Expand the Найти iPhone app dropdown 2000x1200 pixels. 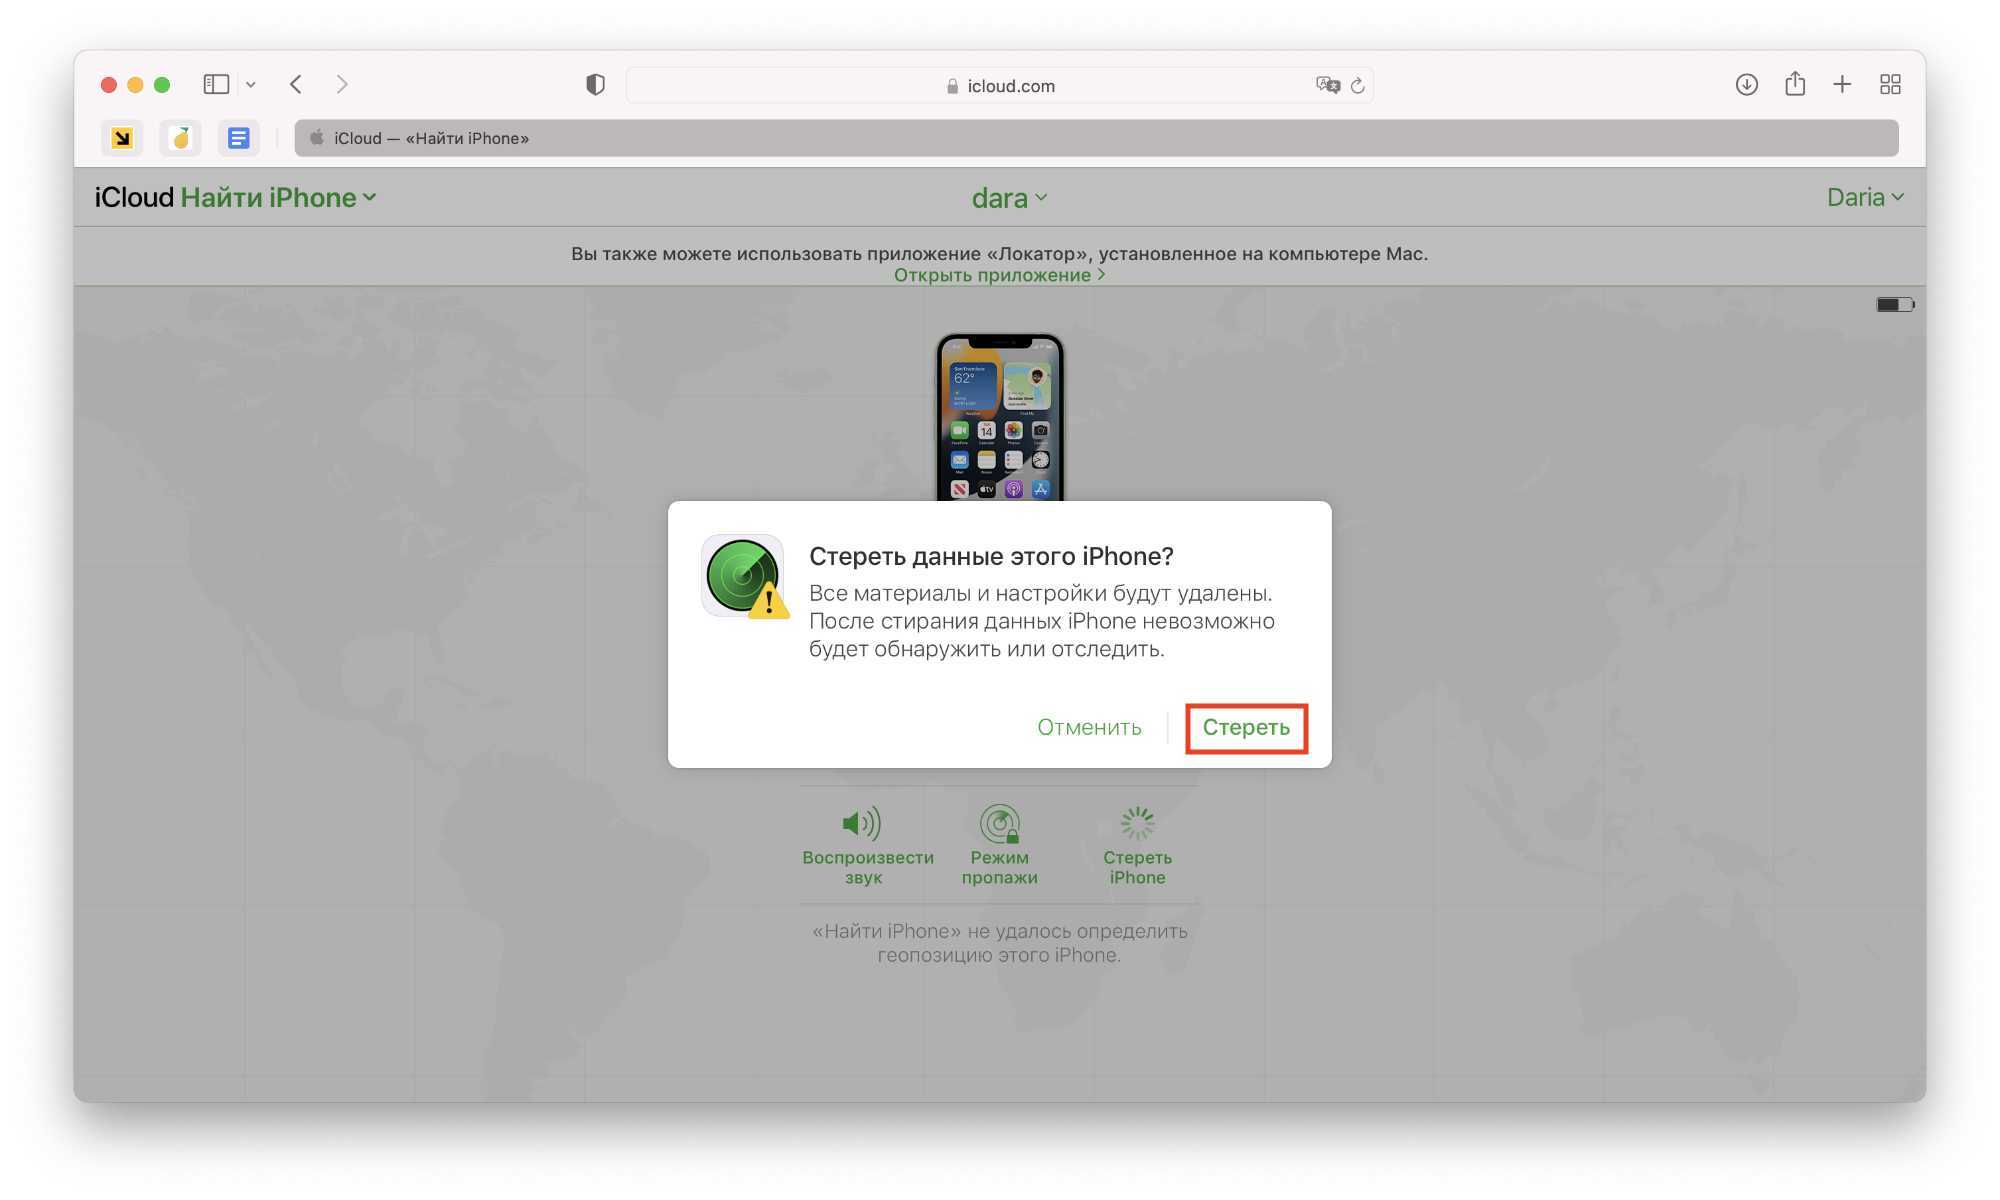[x=278, y=198]
